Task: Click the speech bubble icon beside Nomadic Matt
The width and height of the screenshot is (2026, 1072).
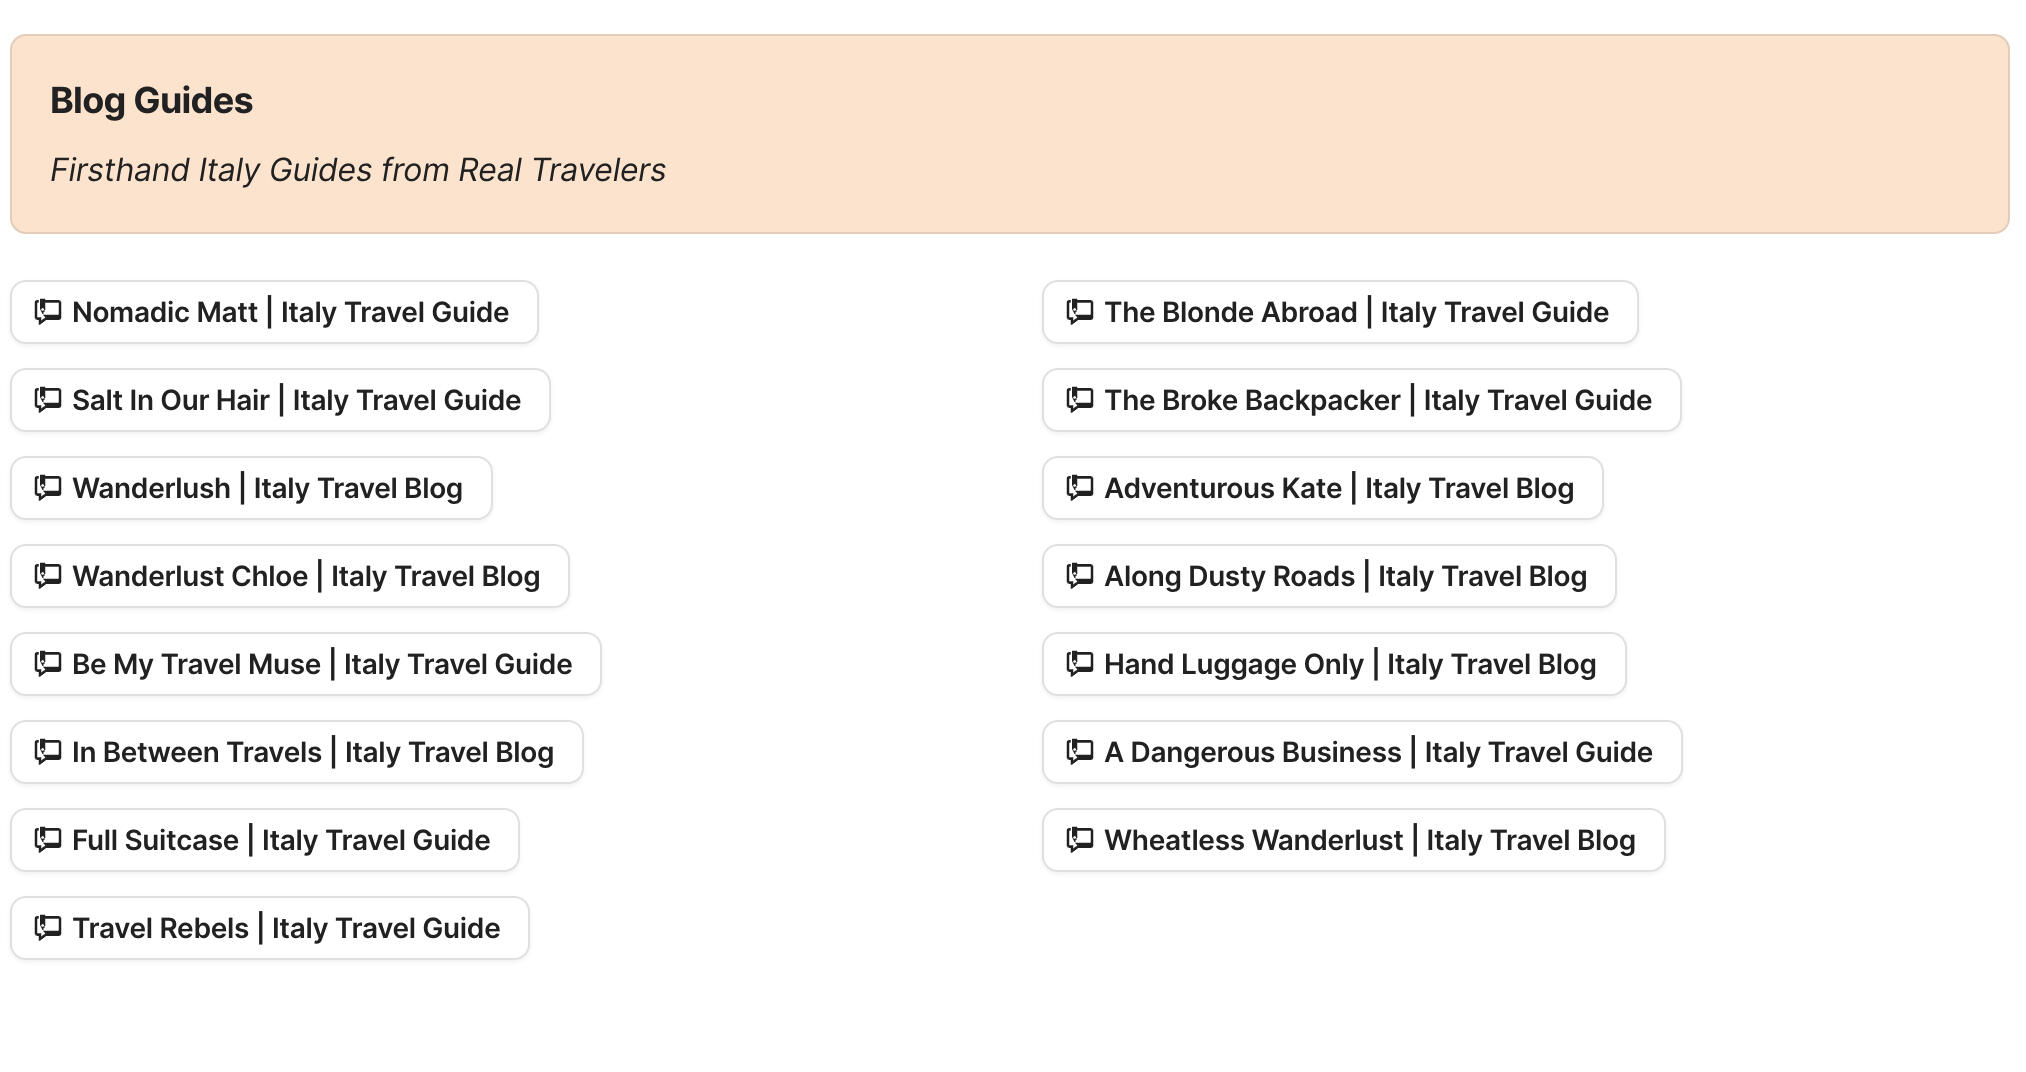Action: 47,312
